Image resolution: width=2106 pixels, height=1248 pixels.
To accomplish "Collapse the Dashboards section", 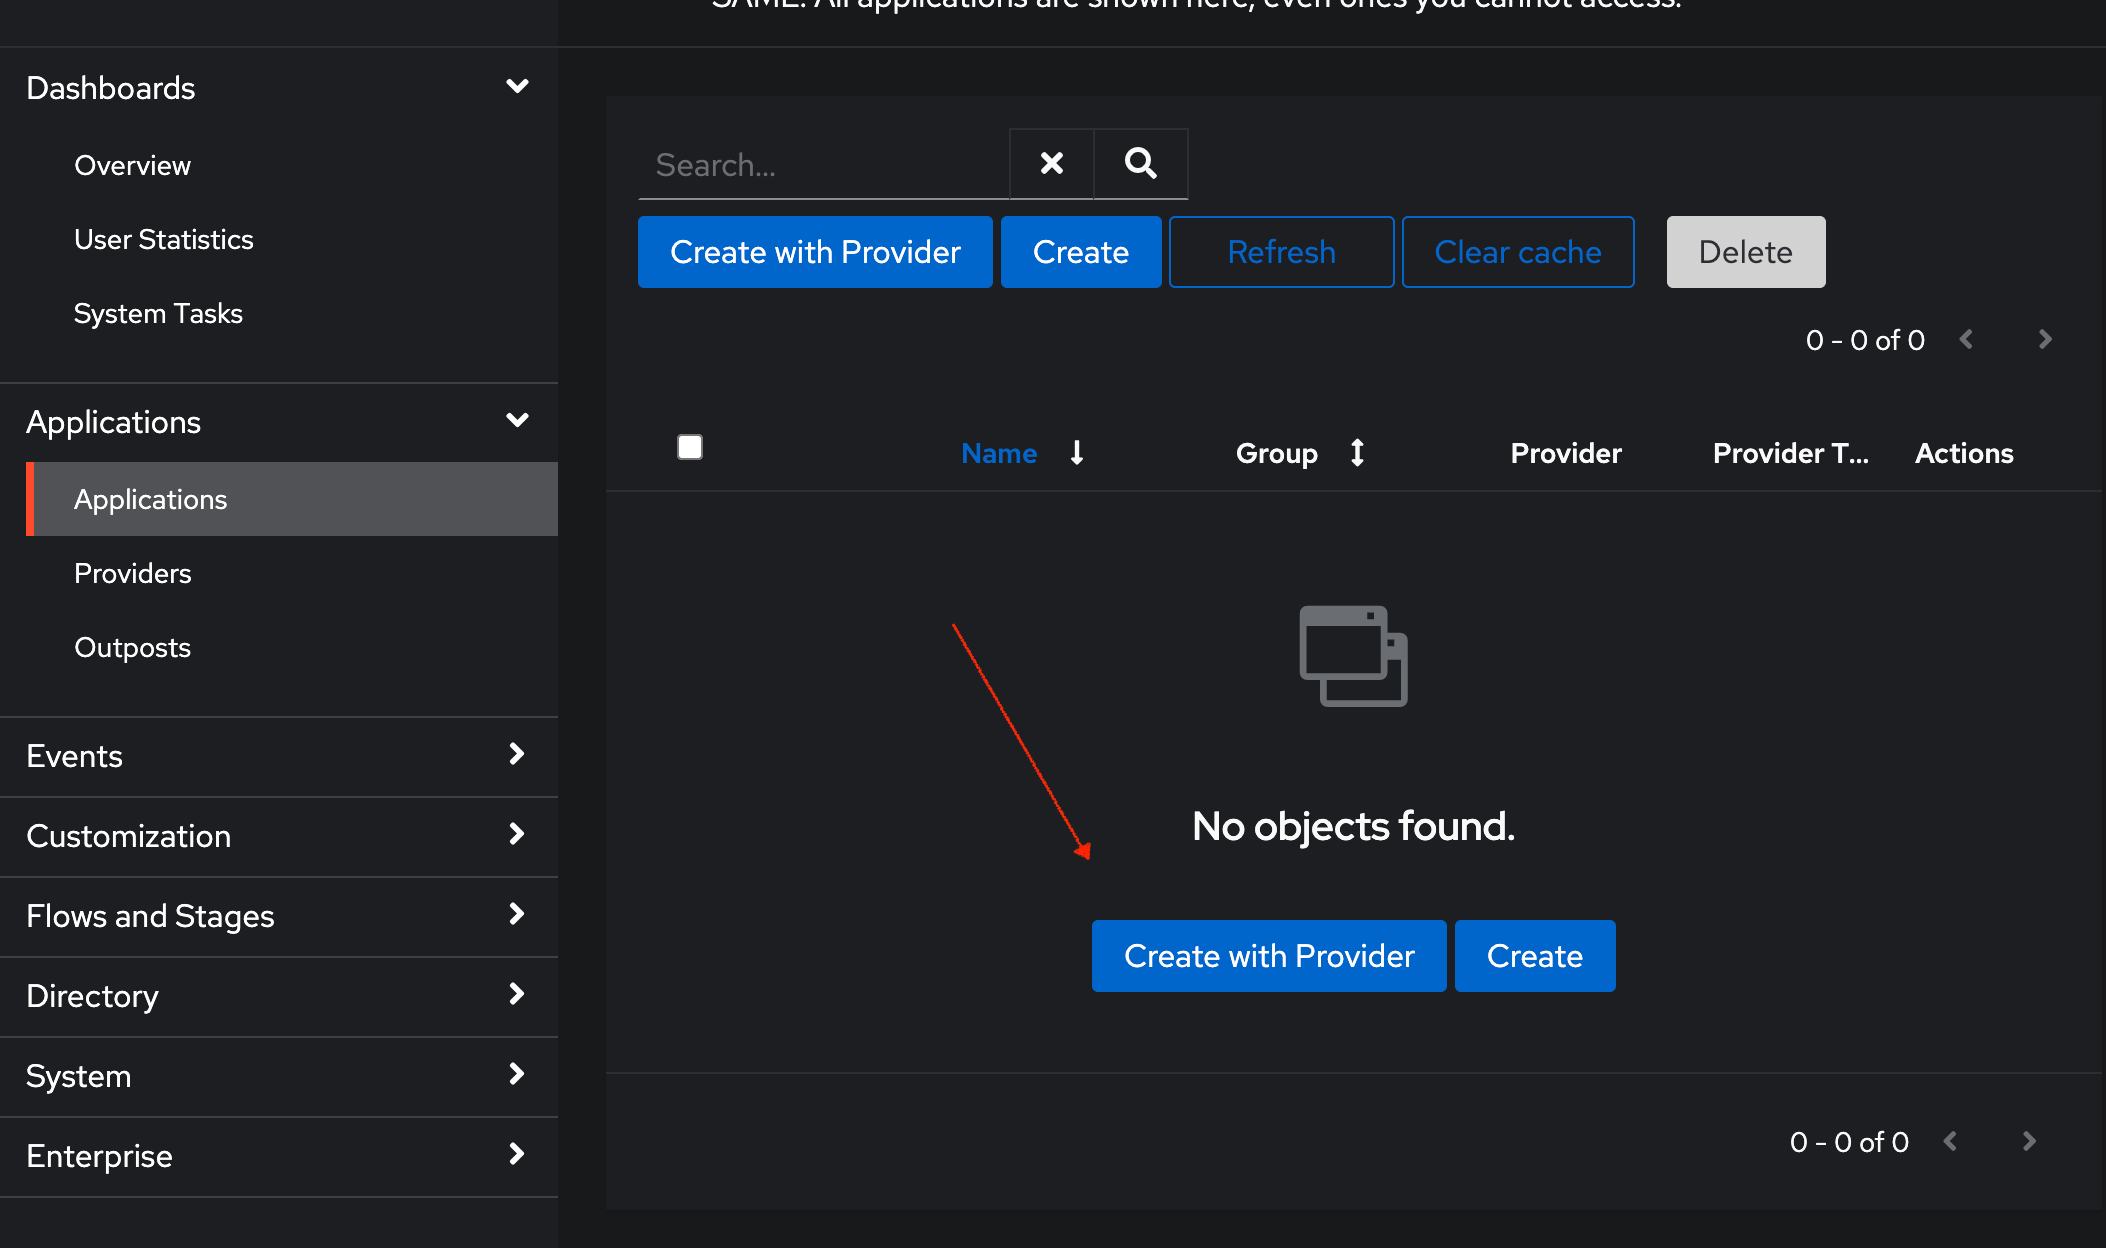I will 517,86.
